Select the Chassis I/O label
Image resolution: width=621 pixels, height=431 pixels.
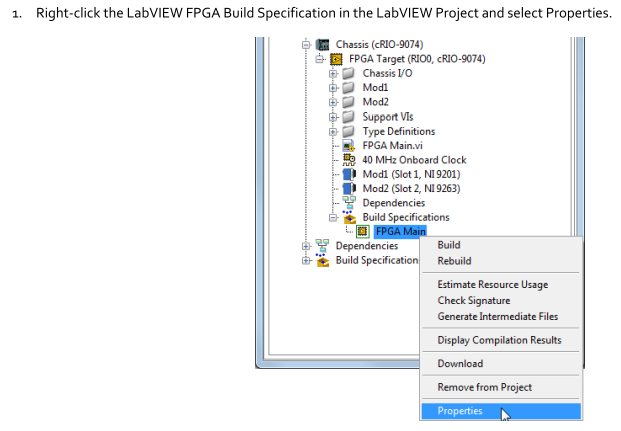(x=387, y=73)
